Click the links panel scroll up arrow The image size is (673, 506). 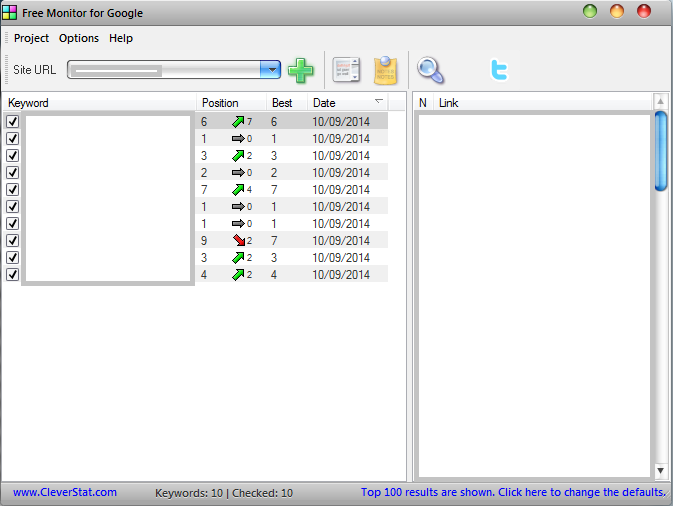coord(661,102)
